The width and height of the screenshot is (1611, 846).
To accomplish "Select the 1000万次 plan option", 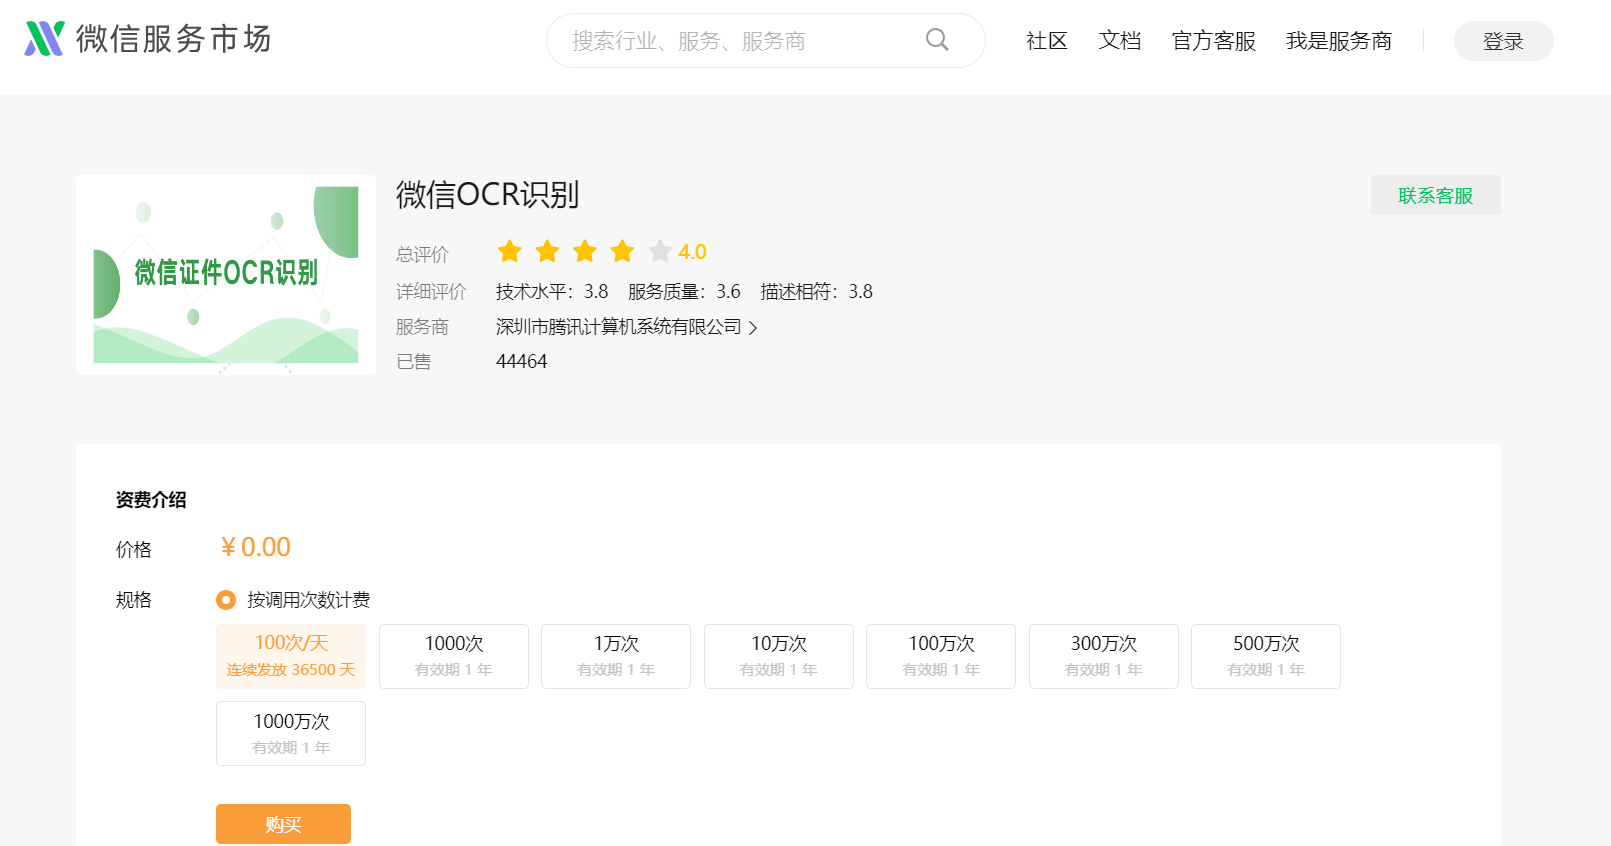I will coord(291,734).
